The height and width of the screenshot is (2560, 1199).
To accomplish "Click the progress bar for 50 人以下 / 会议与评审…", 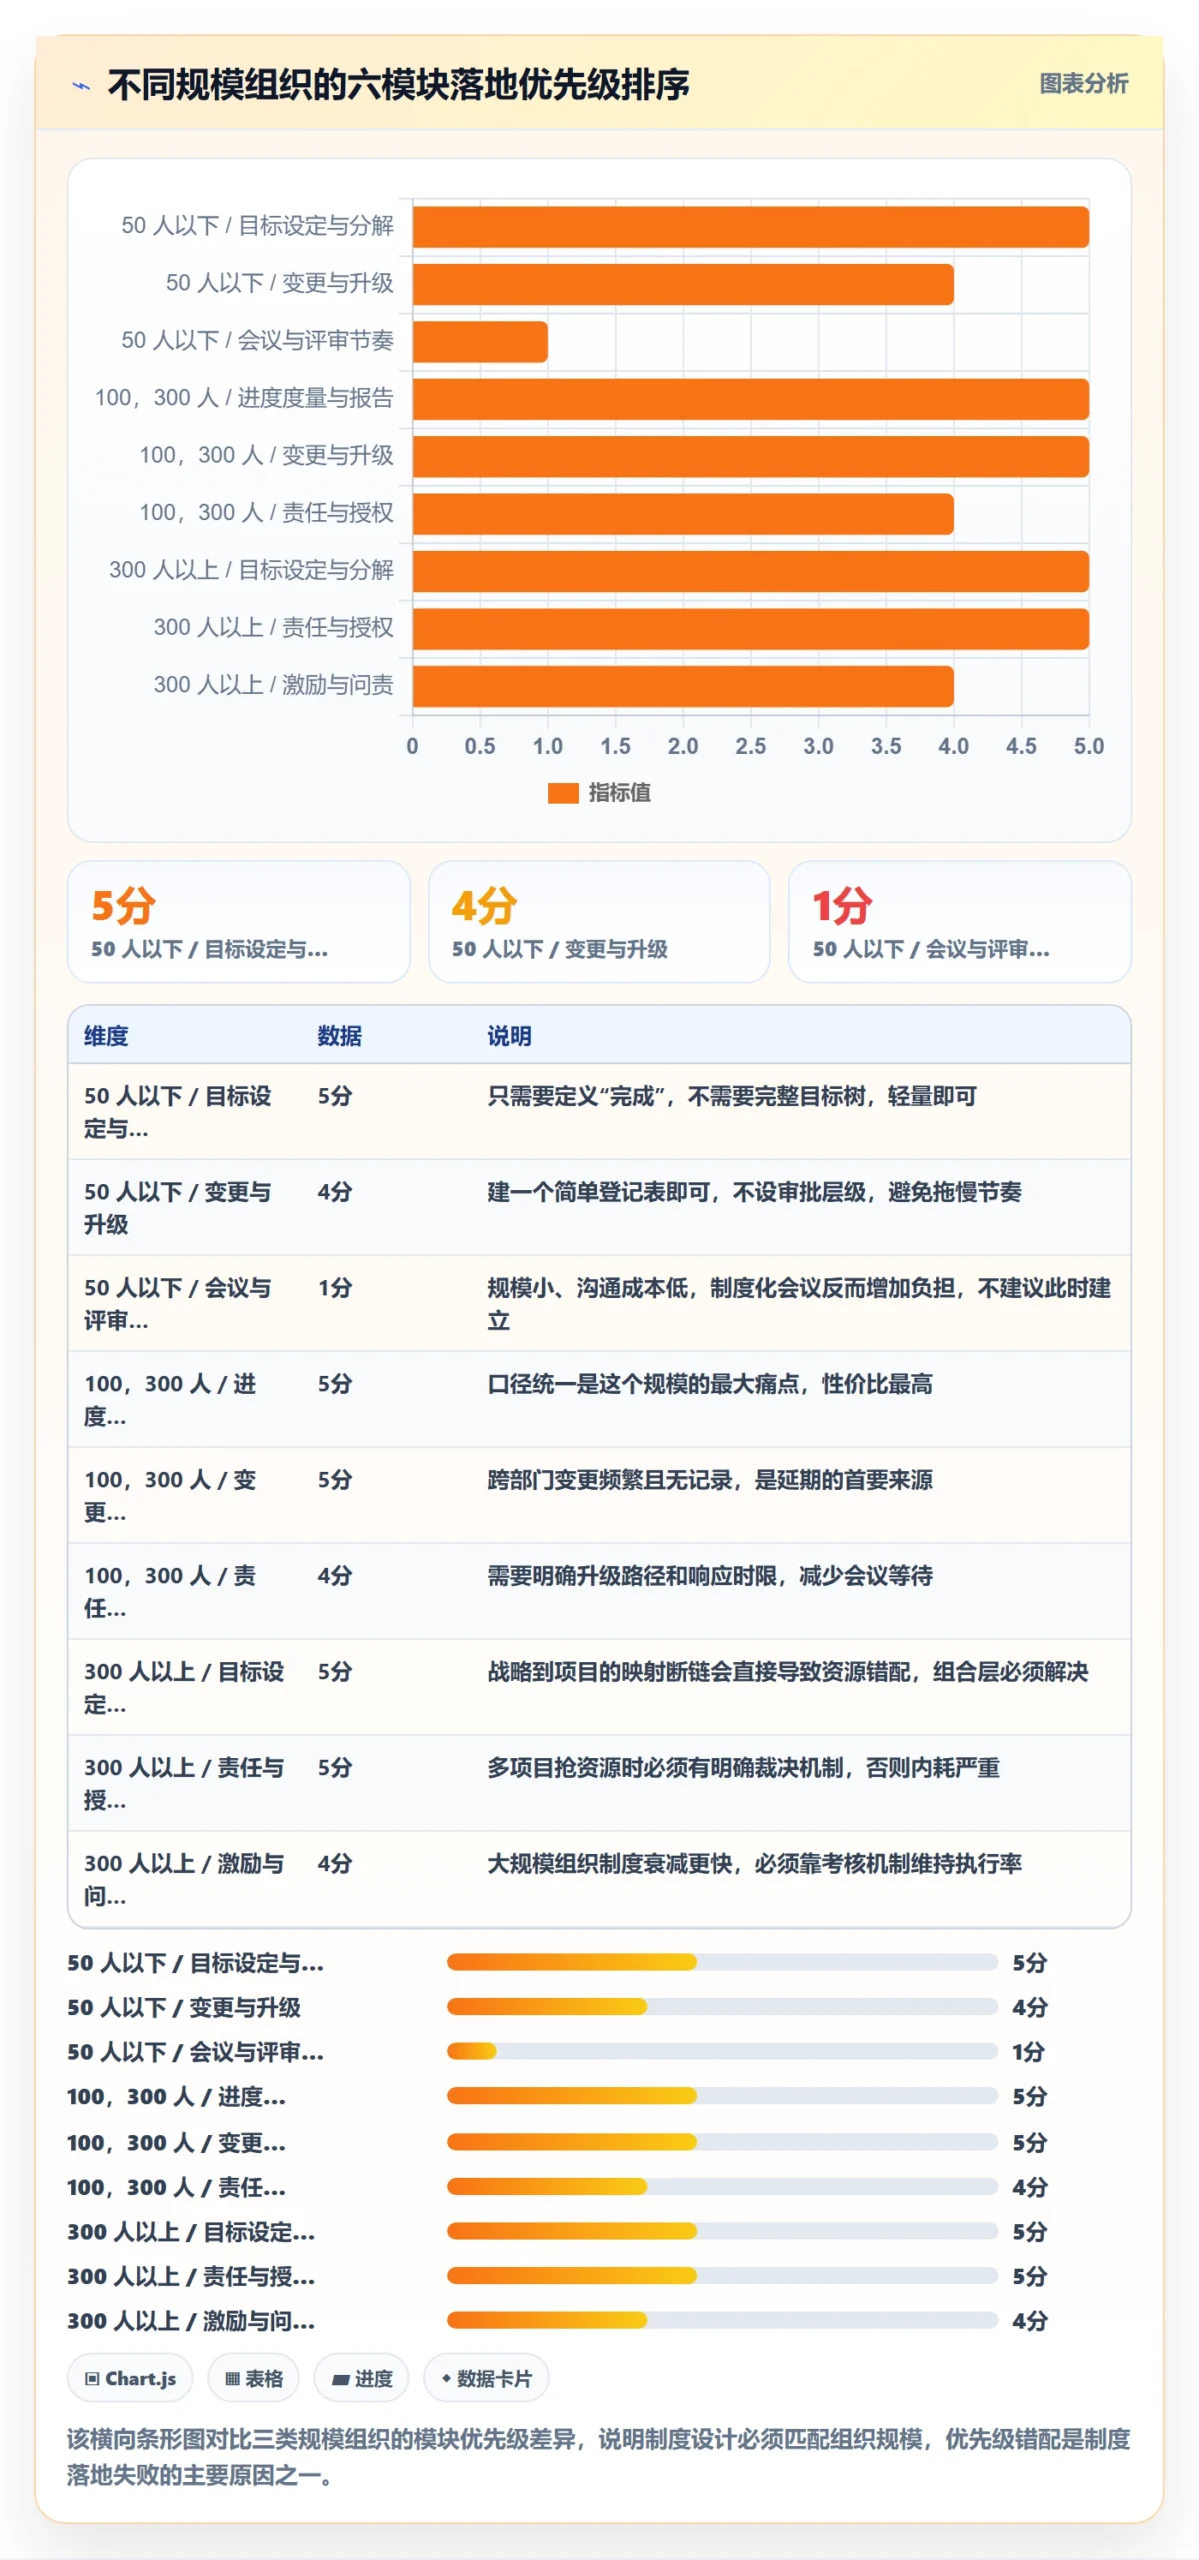I will (x=722, y=2051).
